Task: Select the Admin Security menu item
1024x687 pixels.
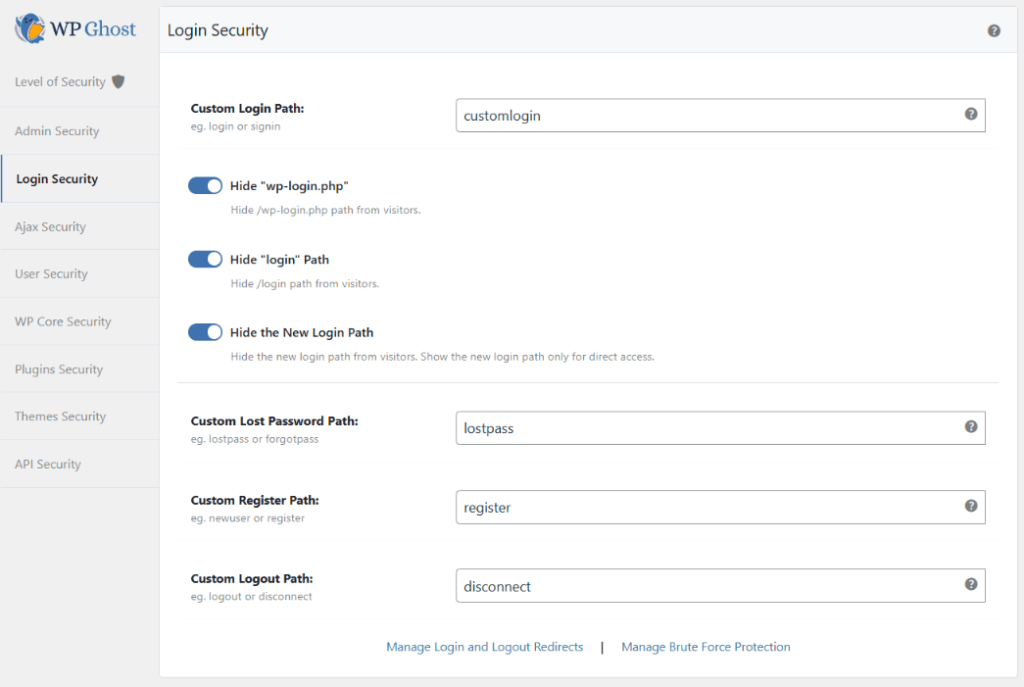Action: 55,131
